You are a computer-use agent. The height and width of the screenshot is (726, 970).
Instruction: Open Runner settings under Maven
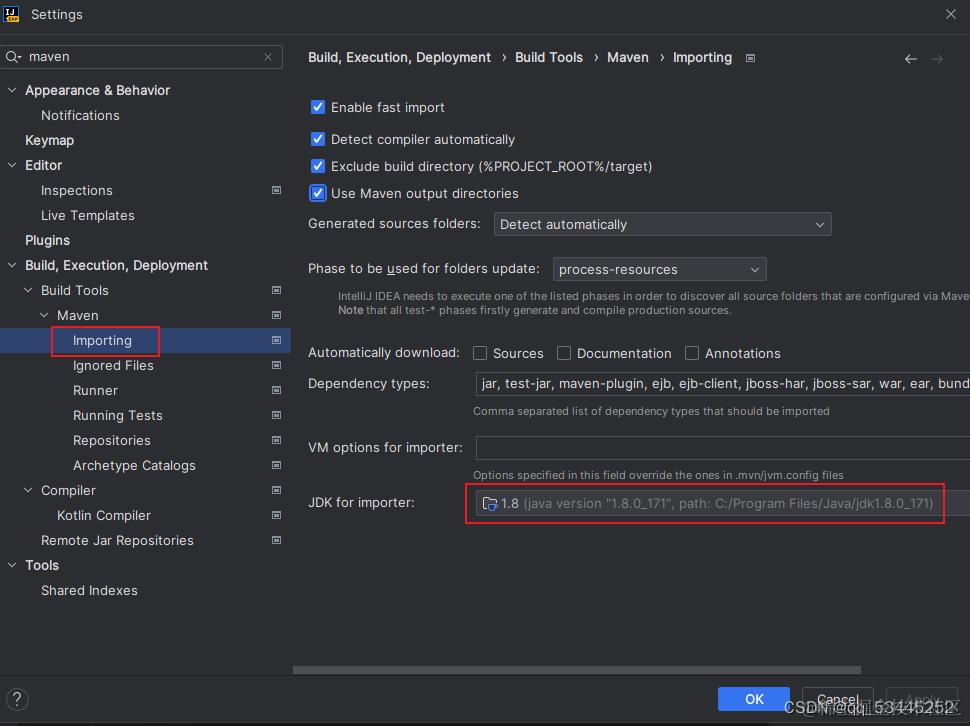pos(95,391)
